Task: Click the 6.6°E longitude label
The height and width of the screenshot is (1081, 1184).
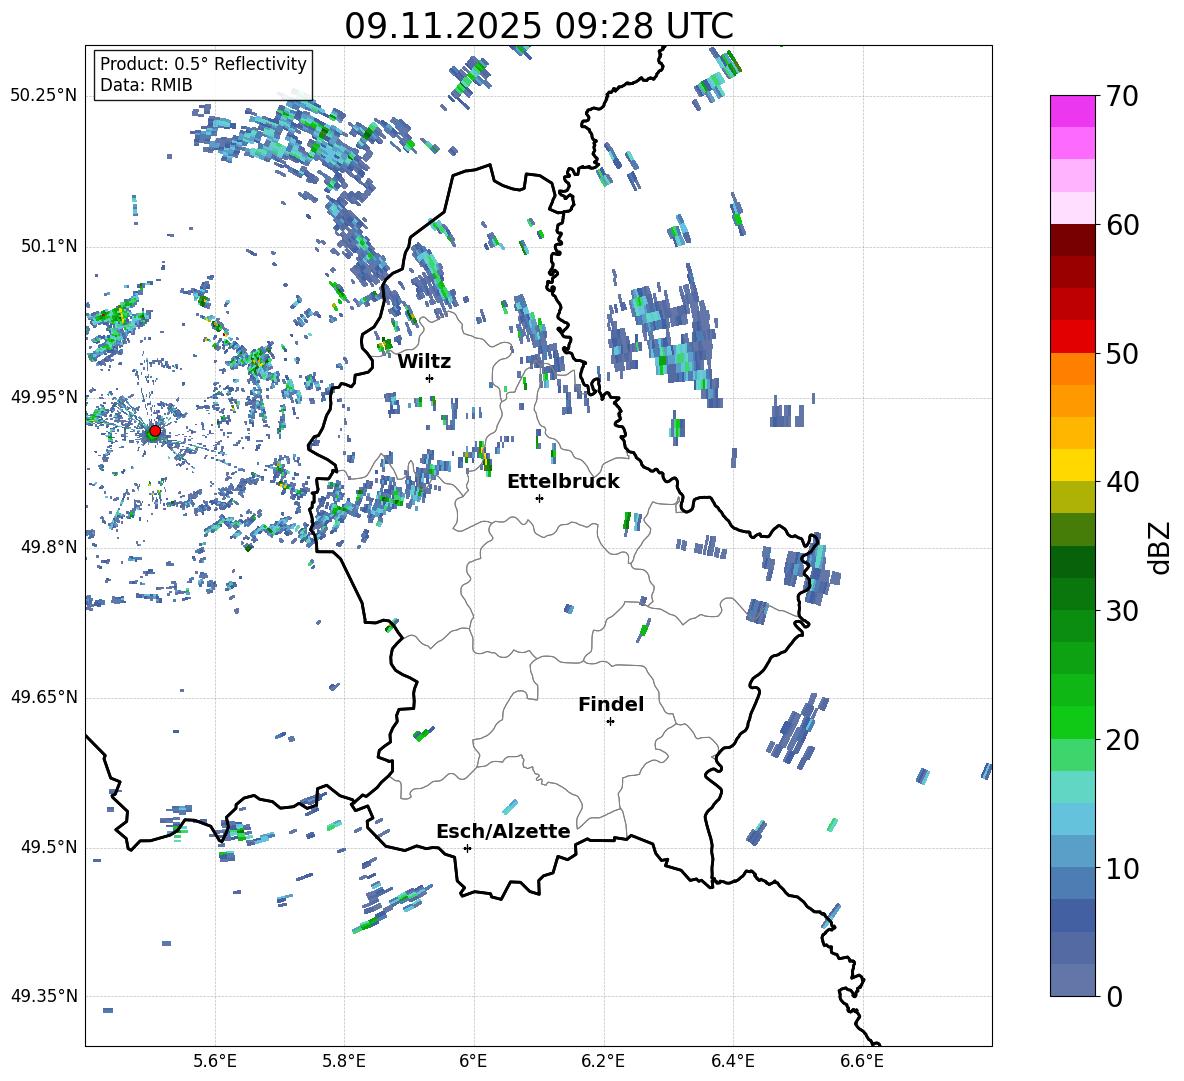Action: click(x=862, y=1061)
